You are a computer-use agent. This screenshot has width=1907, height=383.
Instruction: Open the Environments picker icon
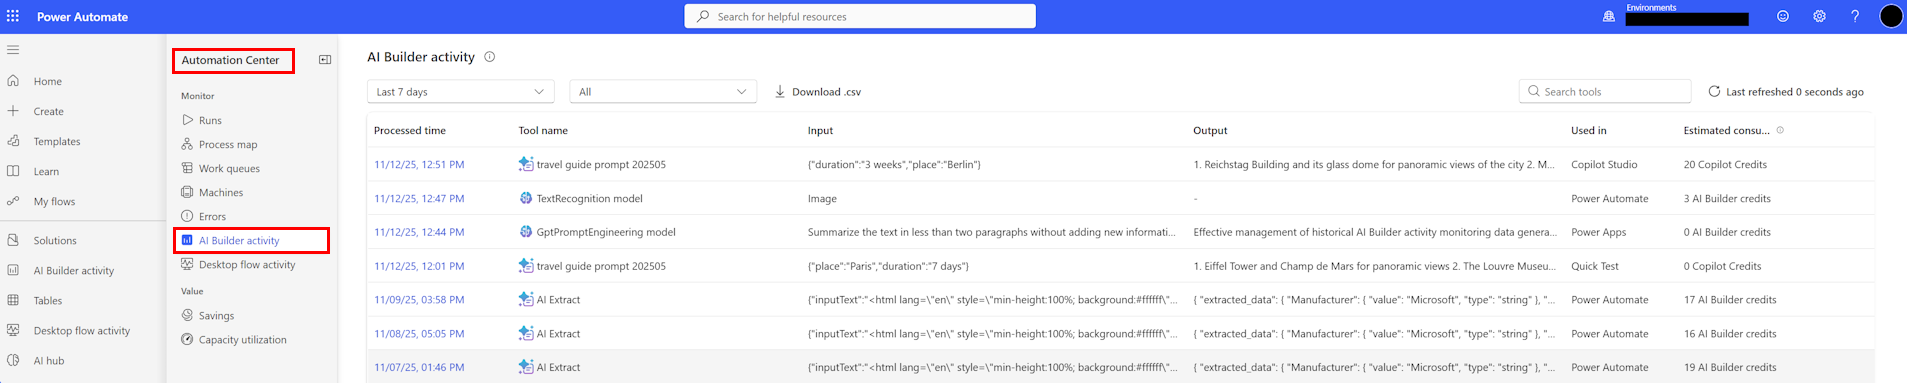coord(1609,16)
